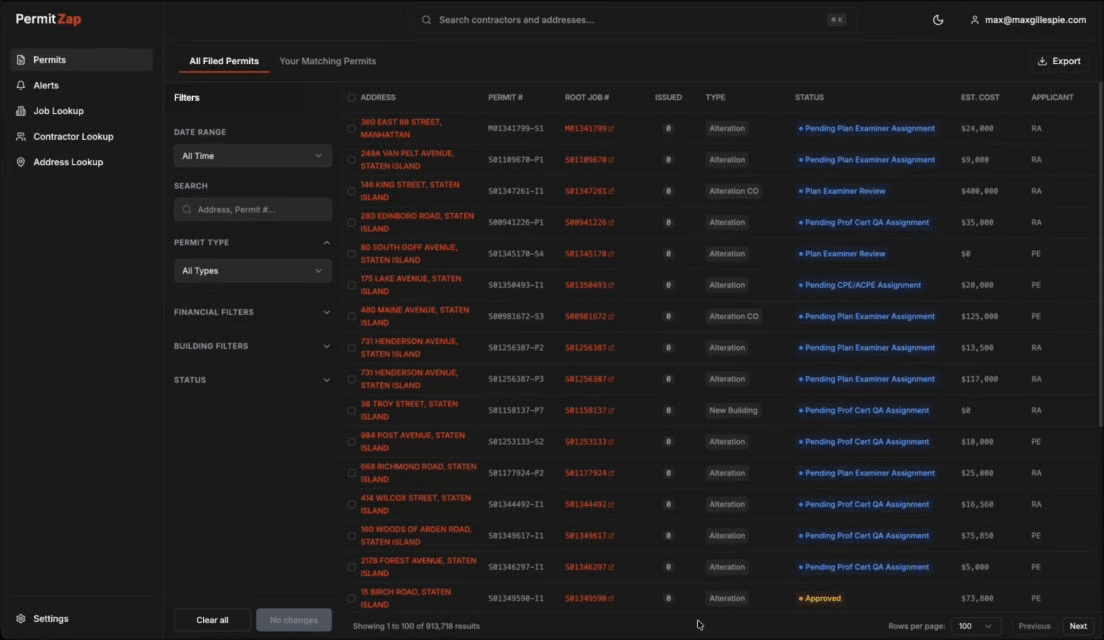Open the Date Range All Time dropdown
The height and width of the screenshot is (640, 1104).
tap(252, 155)
